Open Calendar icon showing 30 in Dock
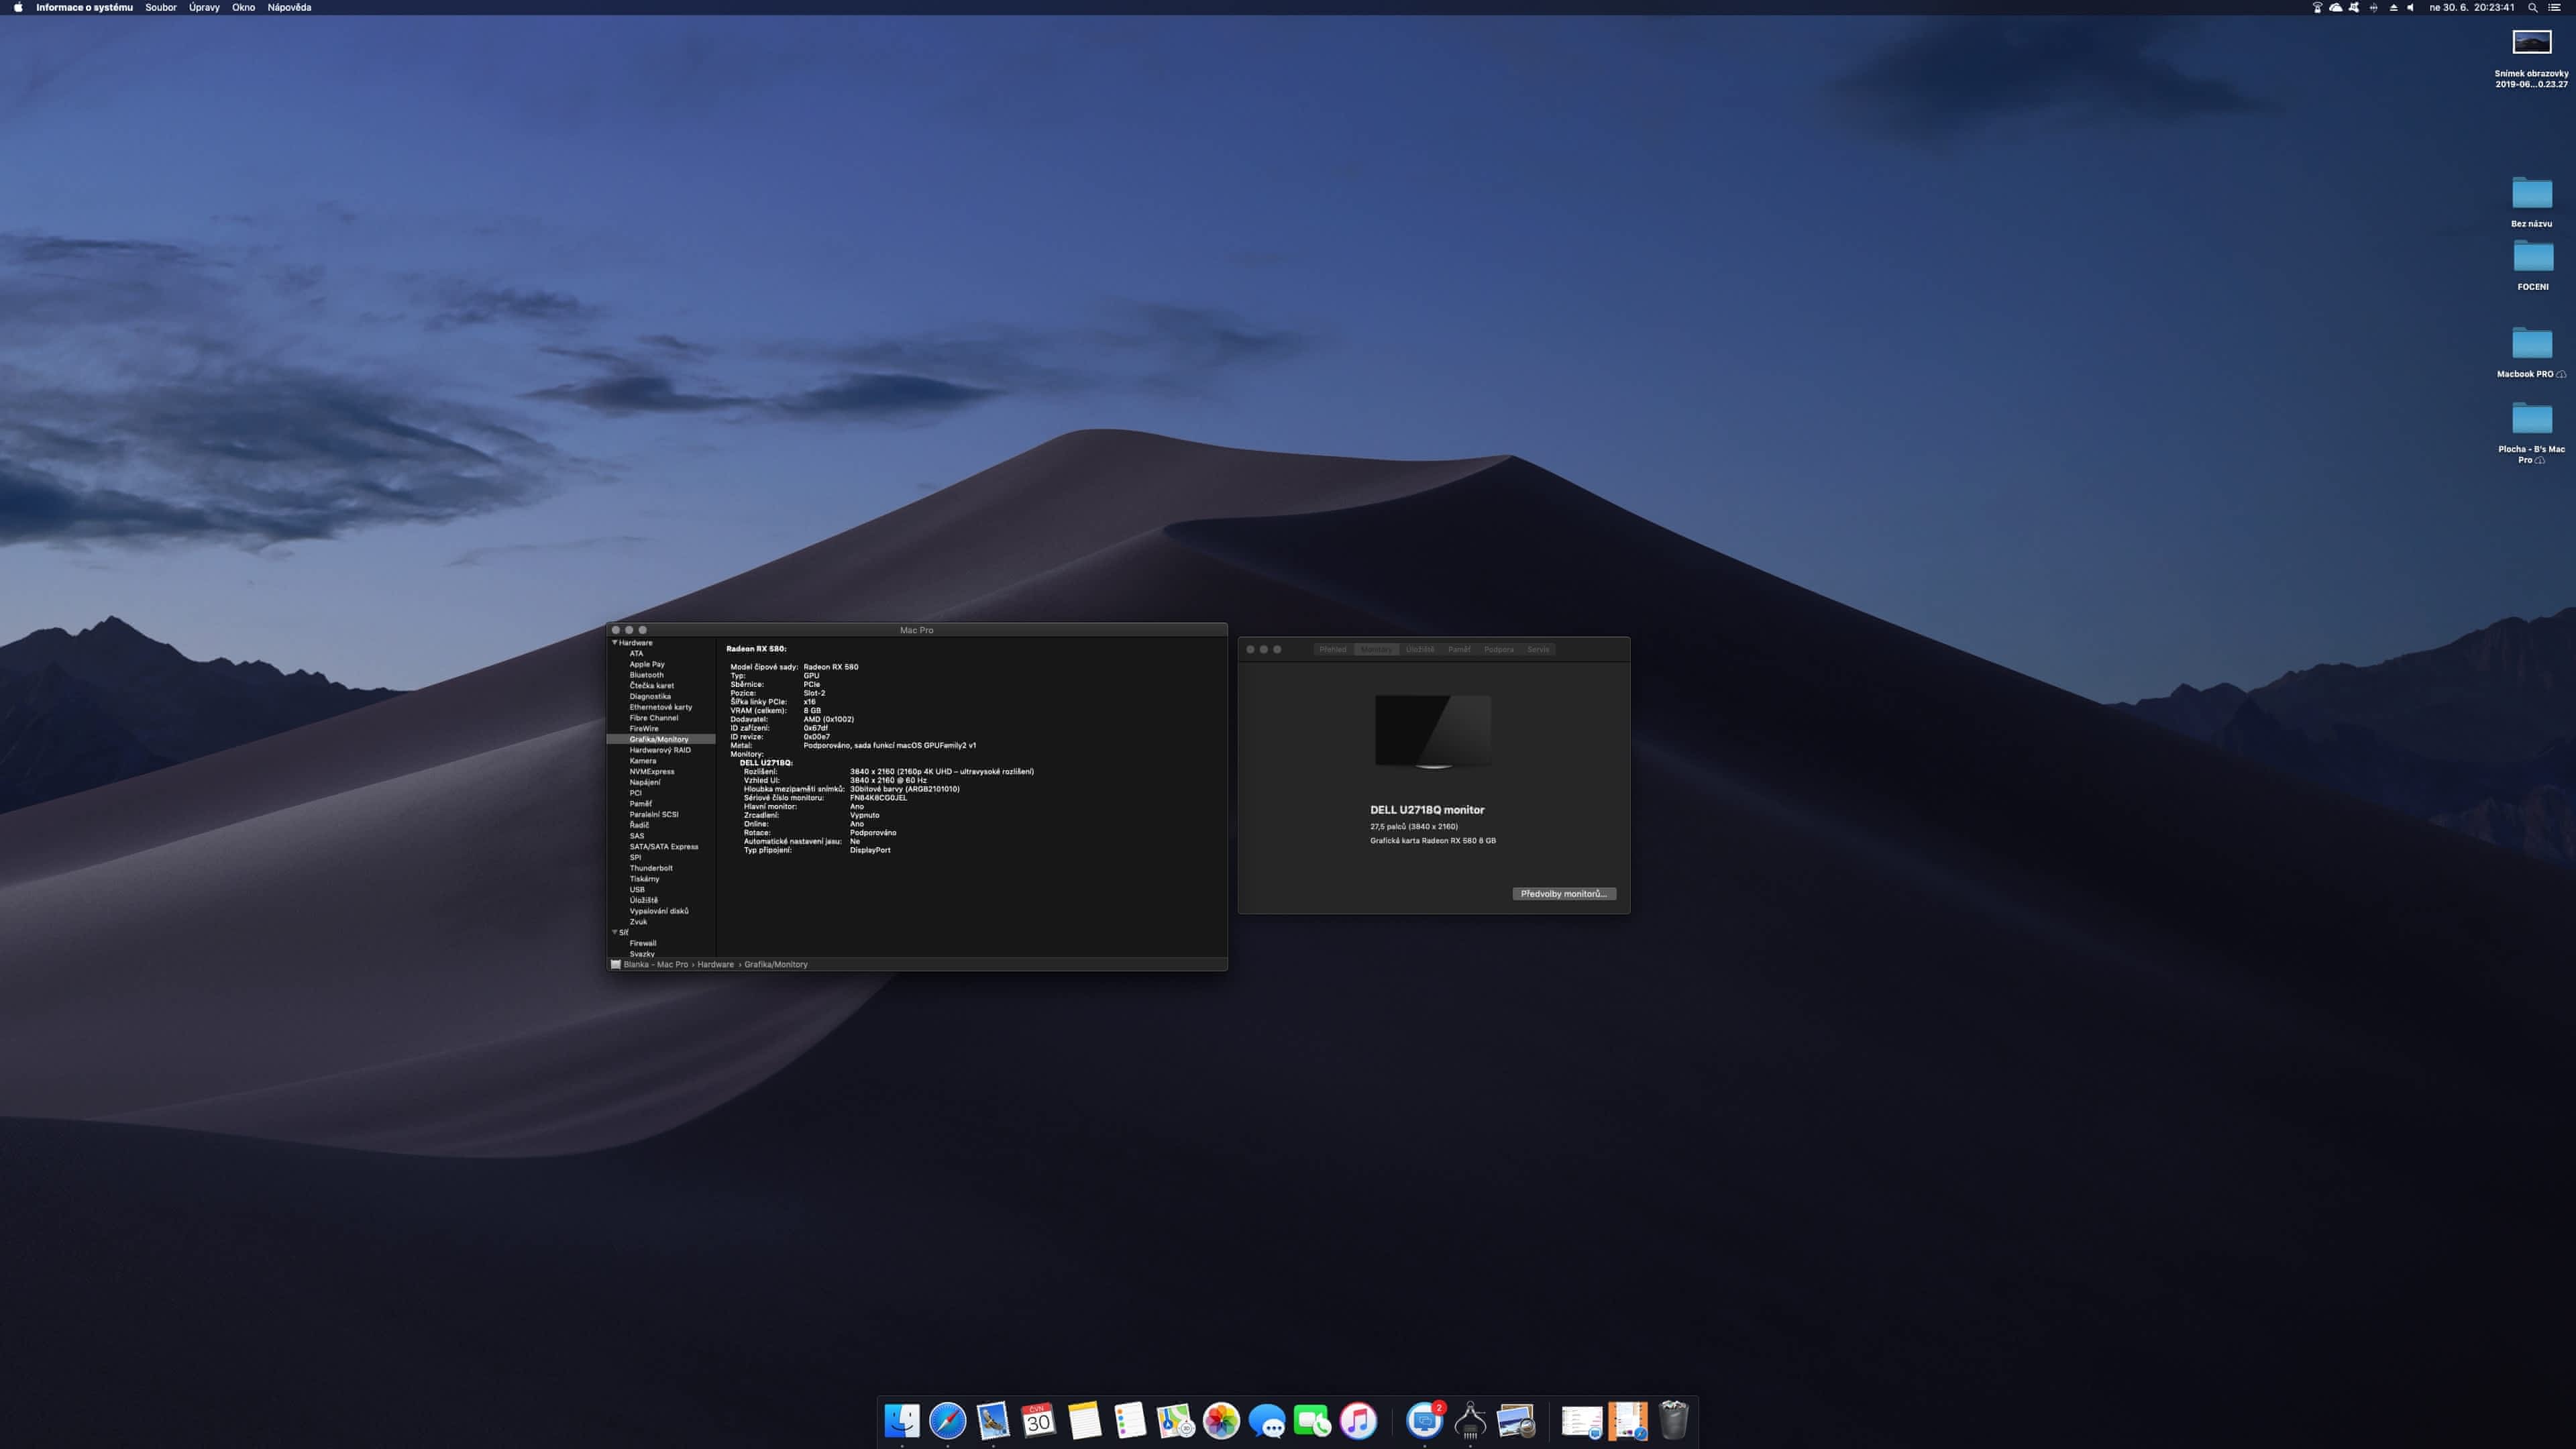2576x1449 pixels. pyautogui.click(x=1038, y=1420)
